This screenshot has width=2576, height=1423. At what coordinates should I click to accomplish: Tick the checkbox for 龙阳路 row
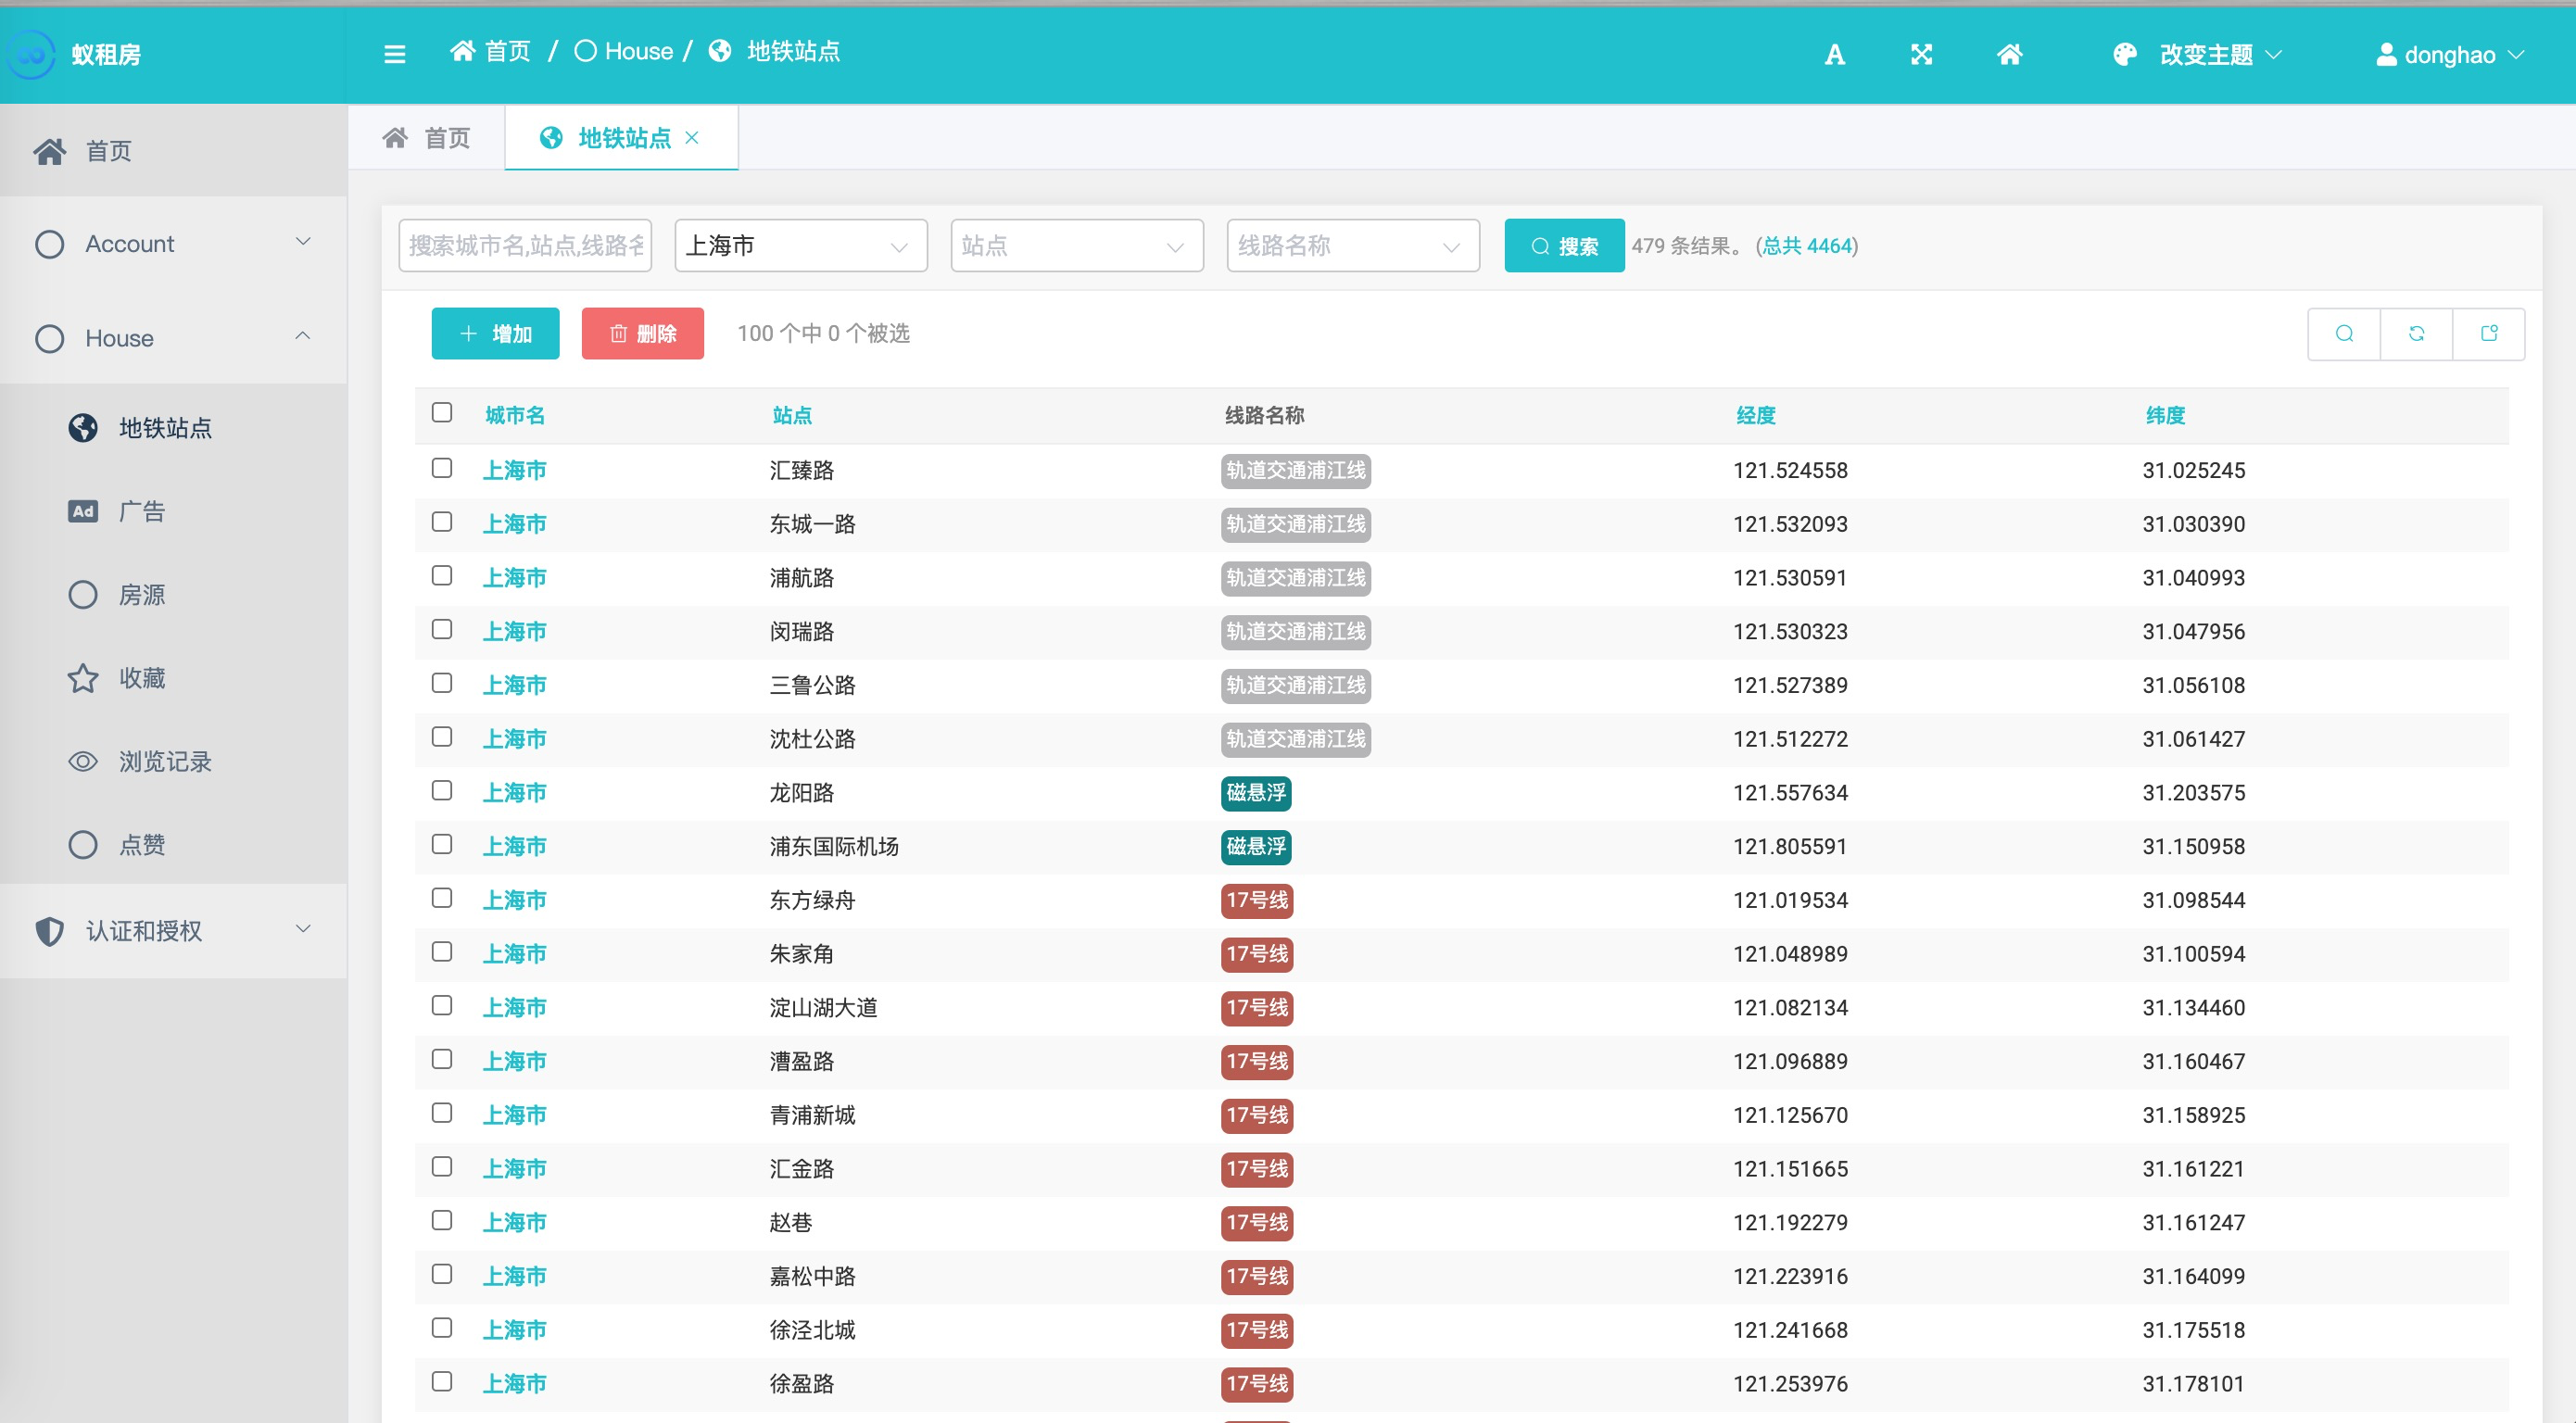pyautogui.click(x=442, y=791)
